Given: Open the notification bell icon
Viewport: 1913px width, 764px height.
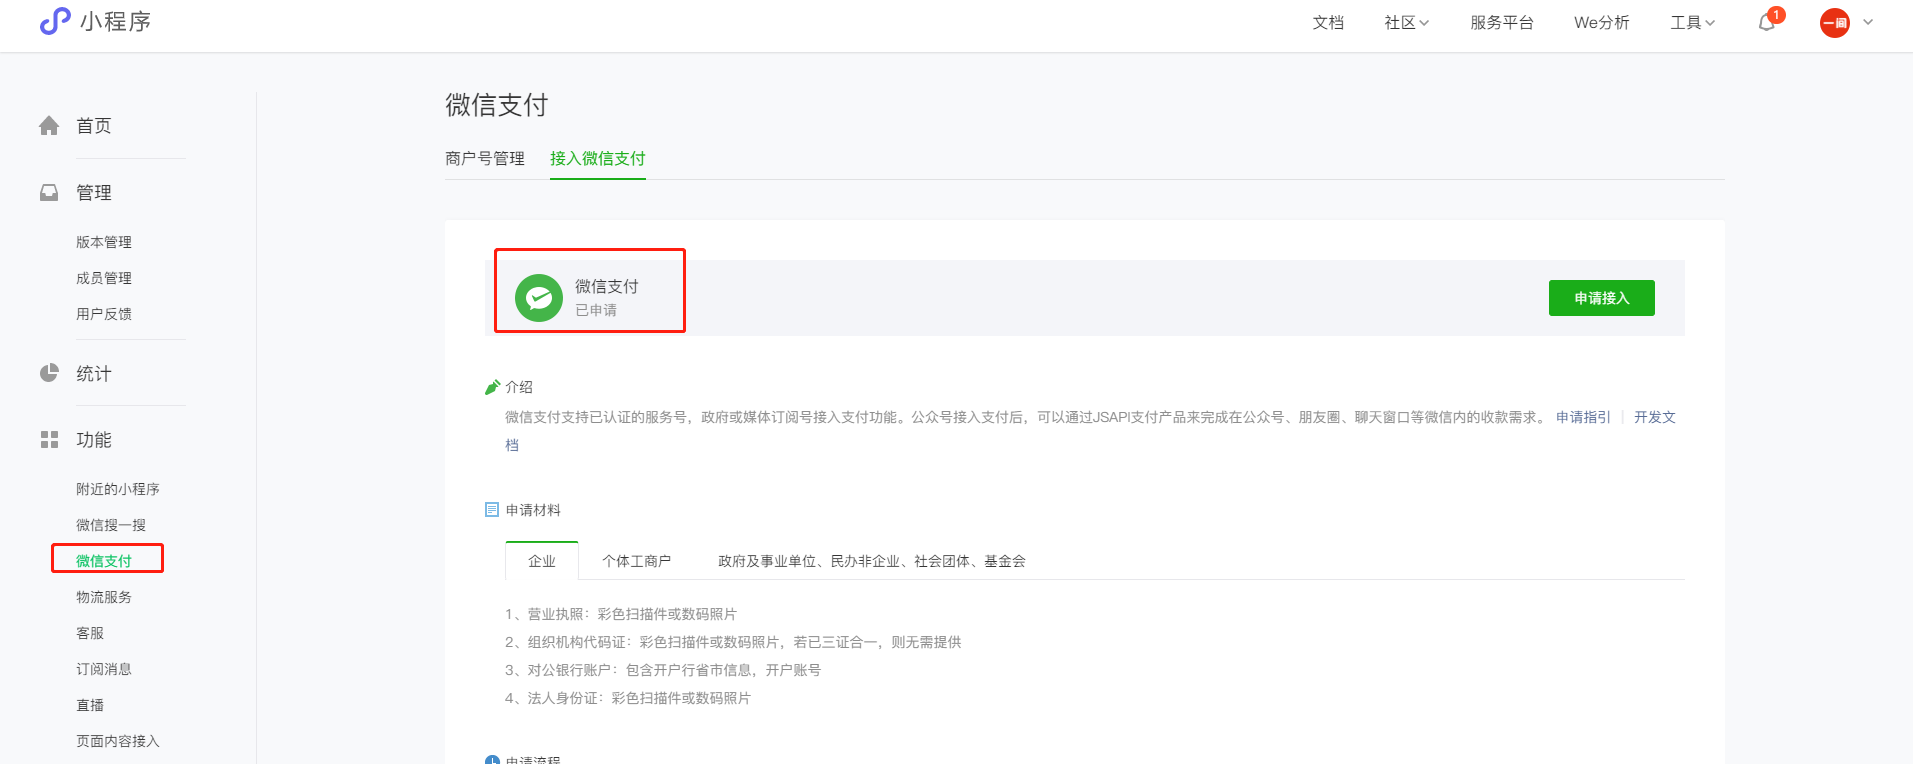Looking at the screenshot, I should tap(1767, 22).
